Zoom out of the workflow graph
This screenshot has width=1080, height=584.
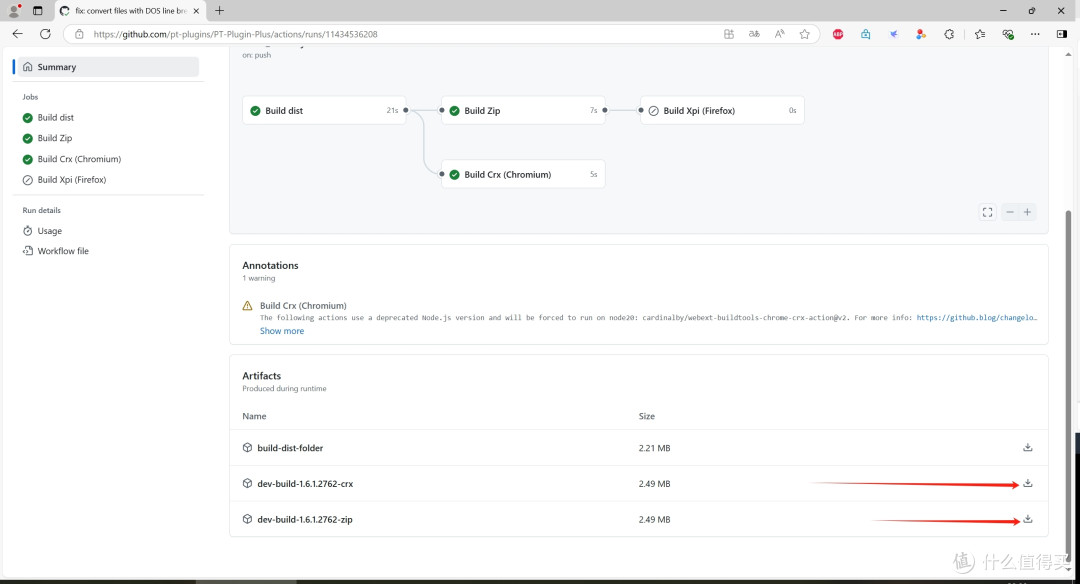coord(1010,212)
